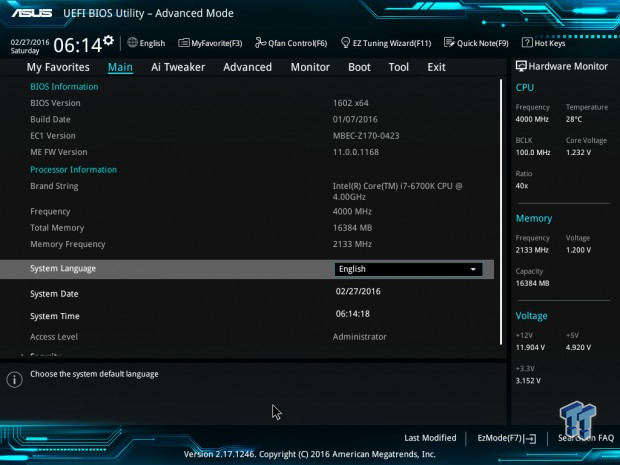620x465 pixels.
Task: Click the English language button in top bar
Action: (146, 43)
